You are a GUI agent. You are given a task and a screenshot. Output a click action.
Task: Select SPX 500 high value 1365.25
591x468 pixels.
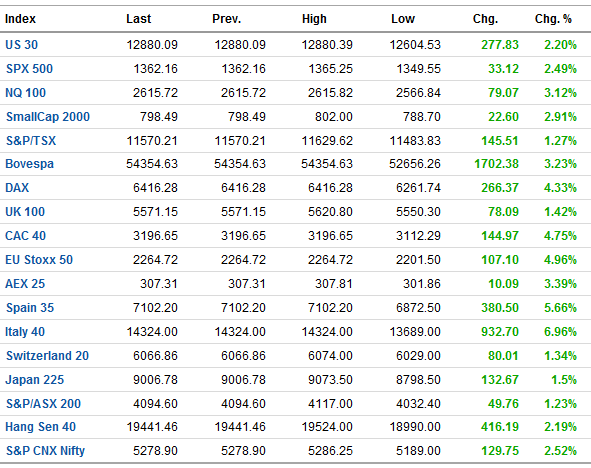tap(330, 69)
